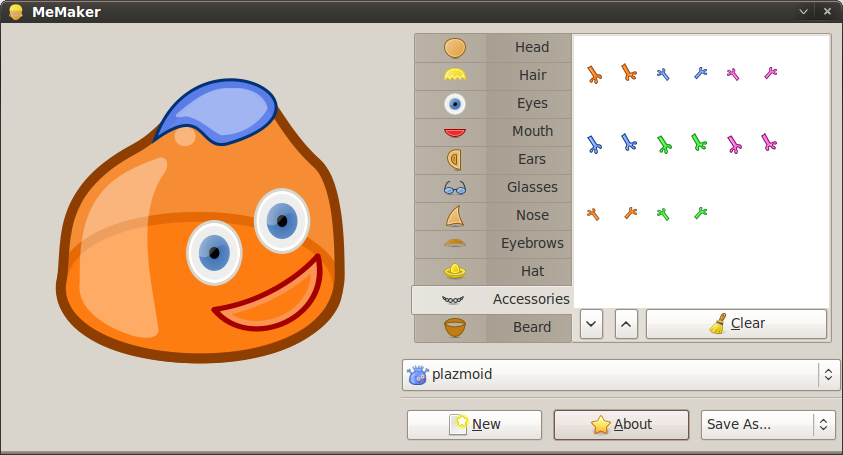Choose the small orange arm with hand at upper right
843x455 pixels.
point(631,213)
